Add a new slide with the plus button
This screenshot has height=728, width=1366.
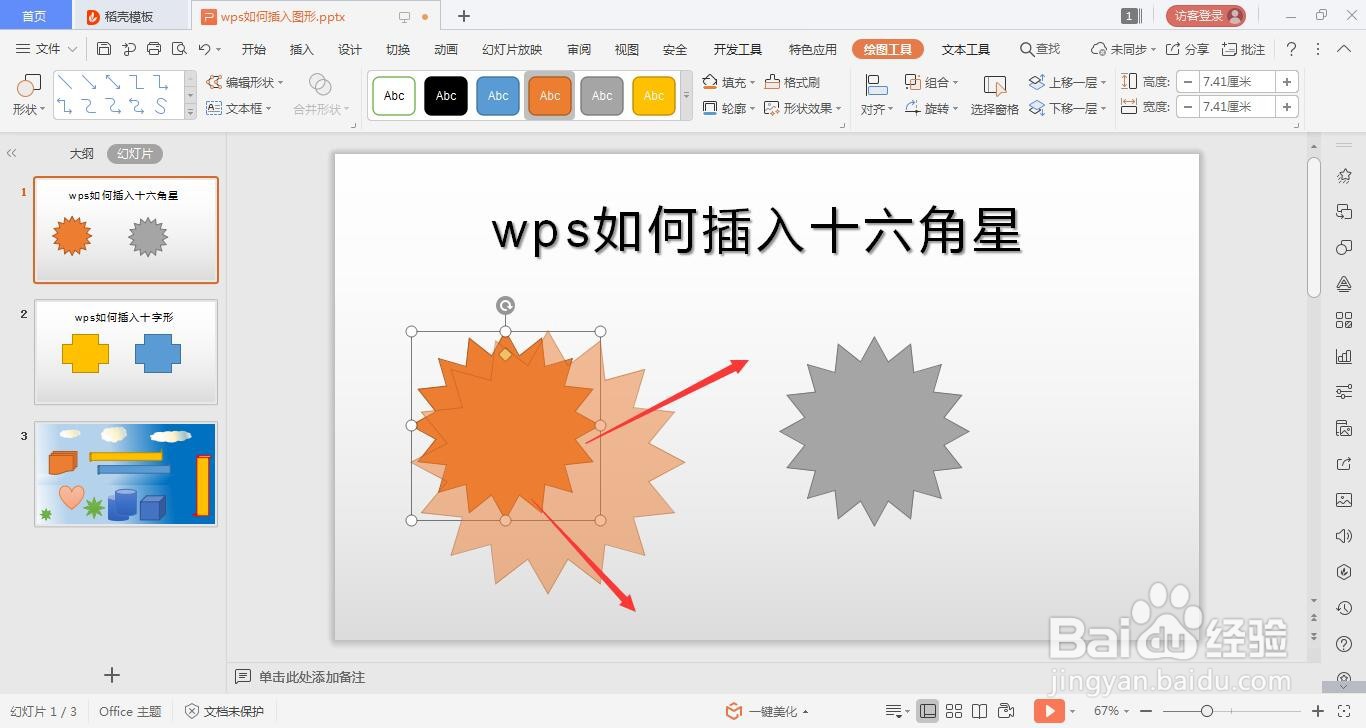pyautogui.click(x=112, y=675)
